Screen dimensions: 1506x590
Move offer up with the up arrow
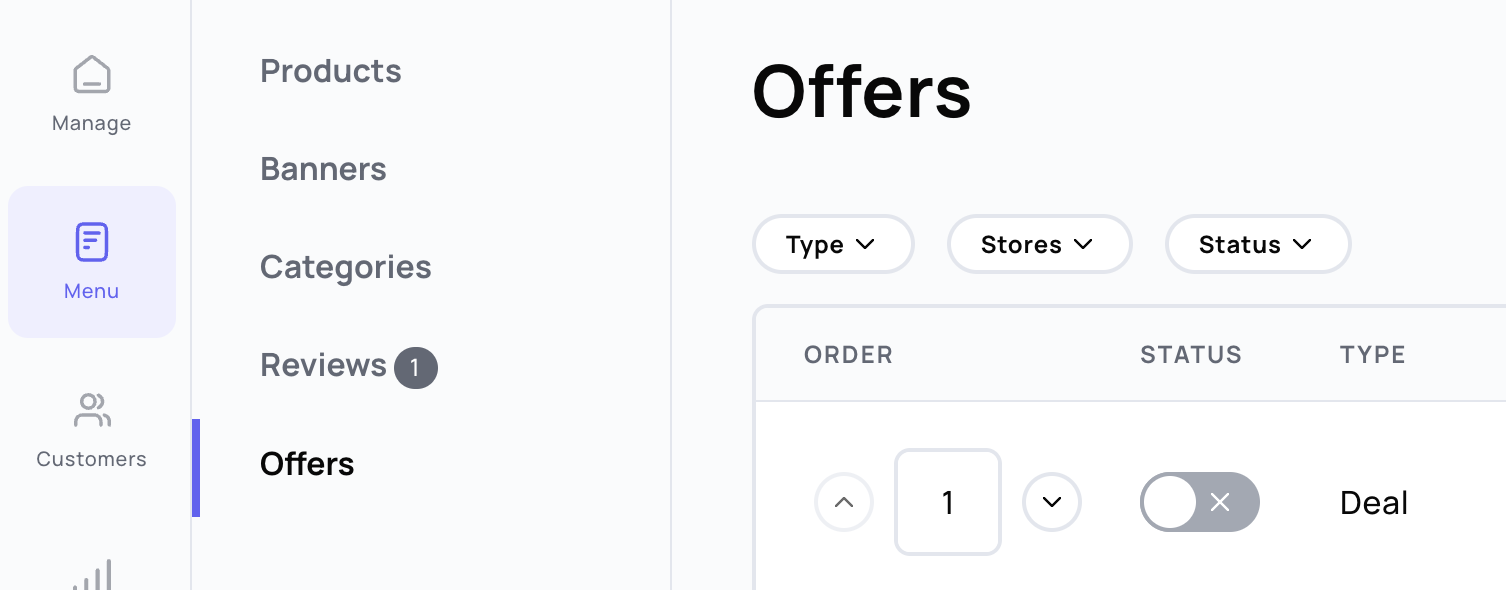[x=844, y=502]
